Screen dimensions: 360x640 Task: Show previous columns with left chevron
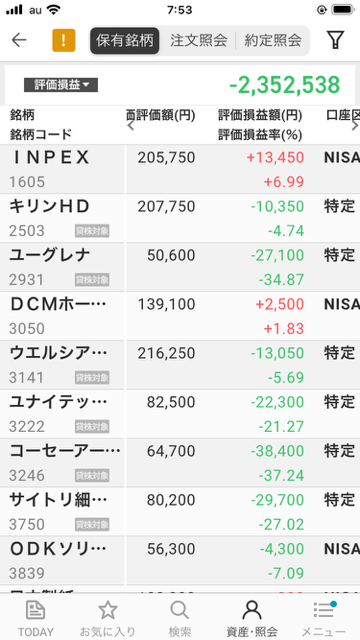[131, 126]
